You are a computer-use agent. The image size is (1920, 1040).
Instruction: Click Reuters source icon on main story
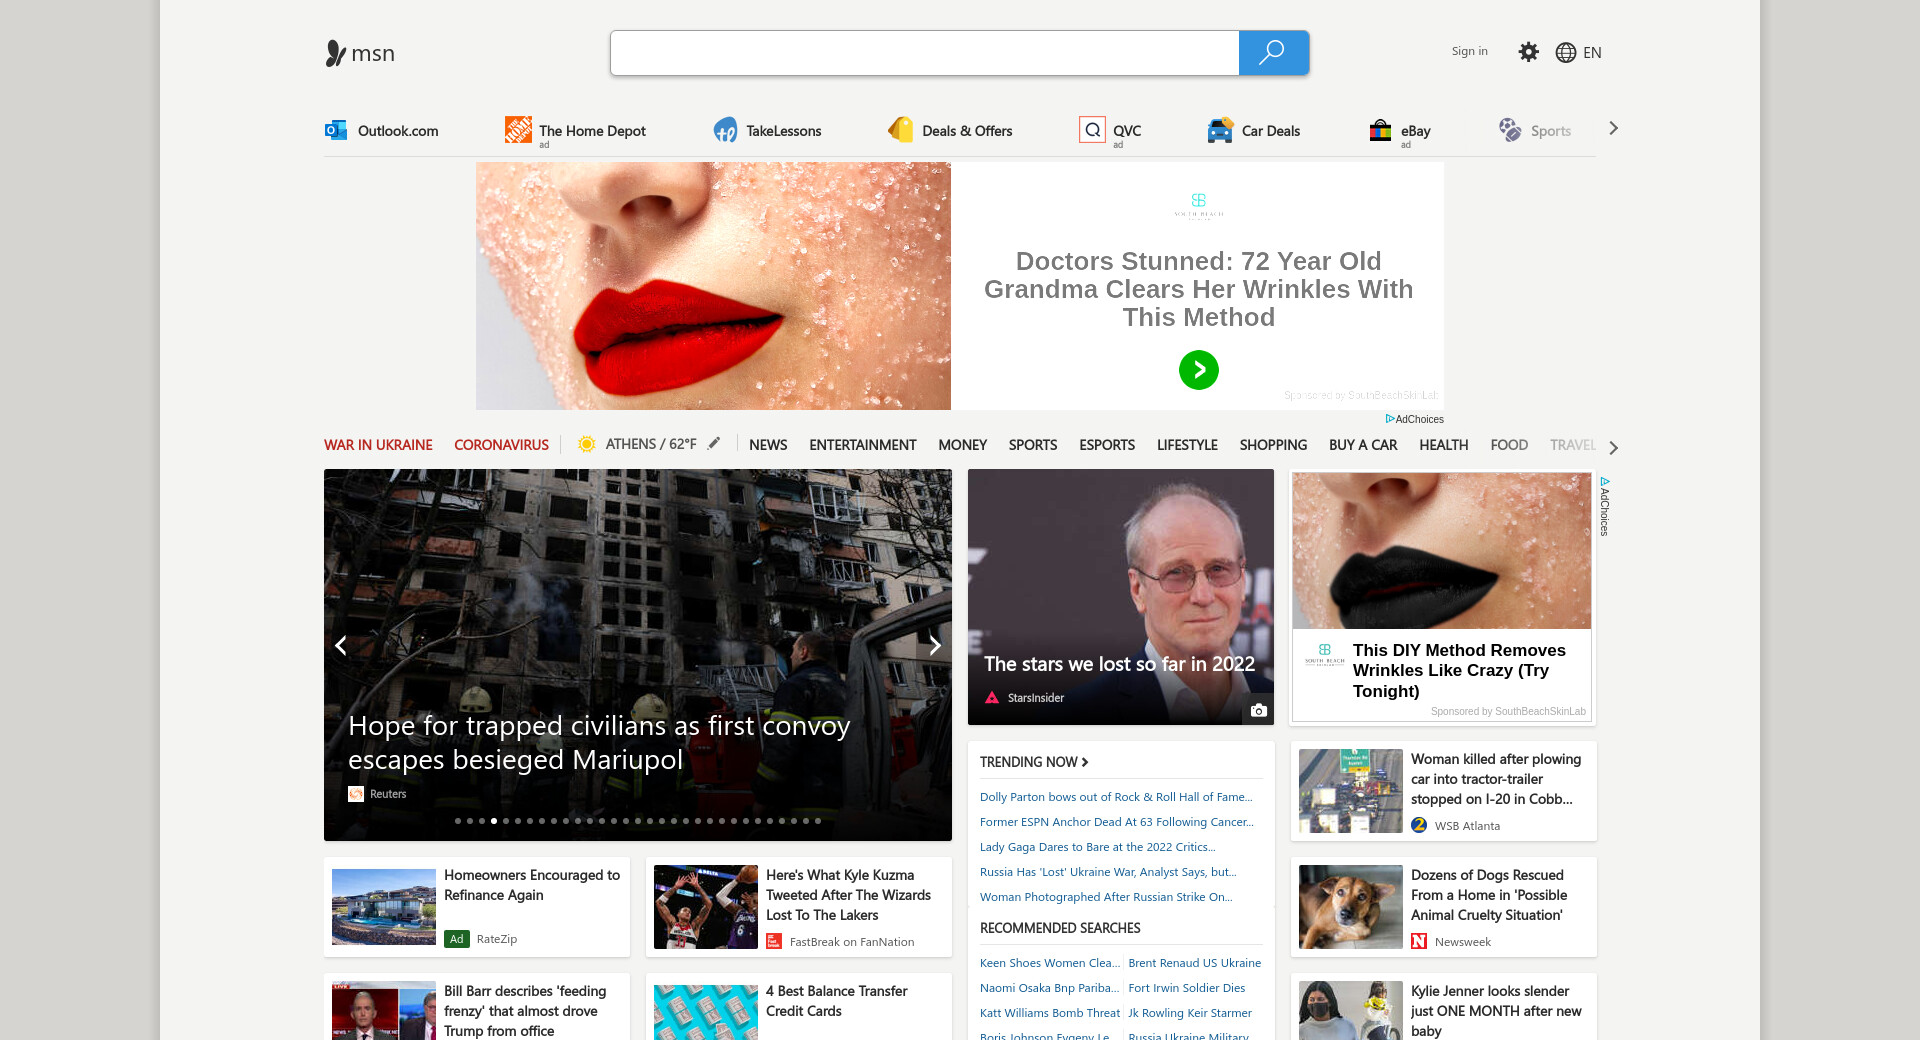click(x=356, y=794)
